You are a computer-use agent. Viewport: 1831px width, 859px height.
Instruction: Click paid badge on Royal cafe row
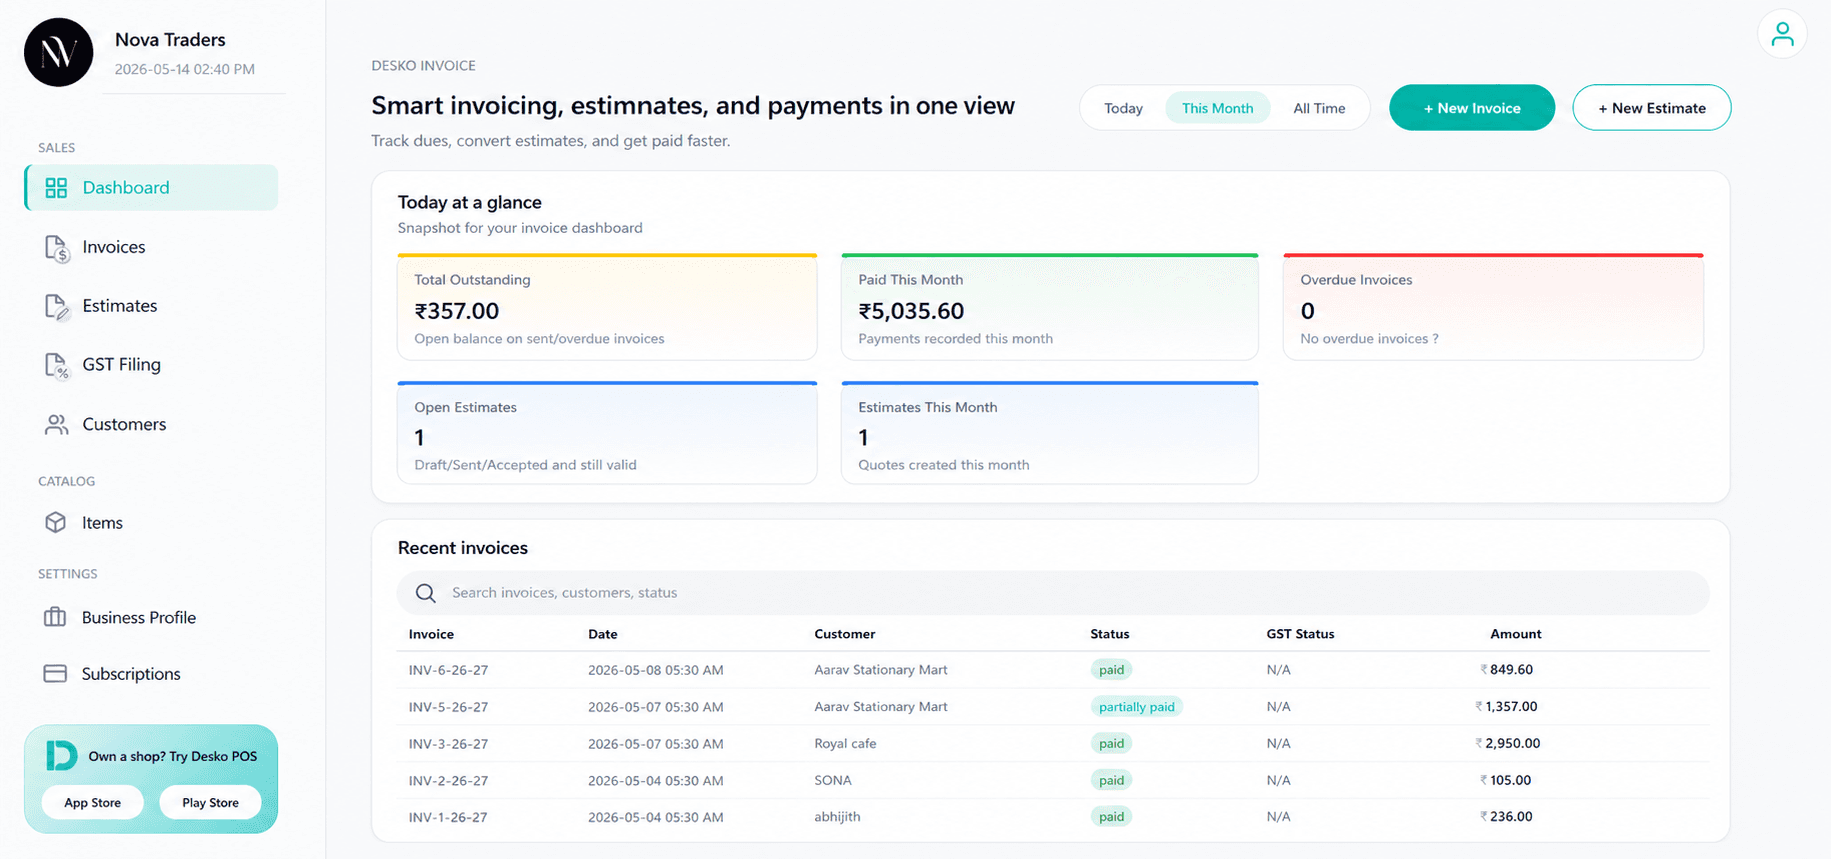coord(1111,744)
